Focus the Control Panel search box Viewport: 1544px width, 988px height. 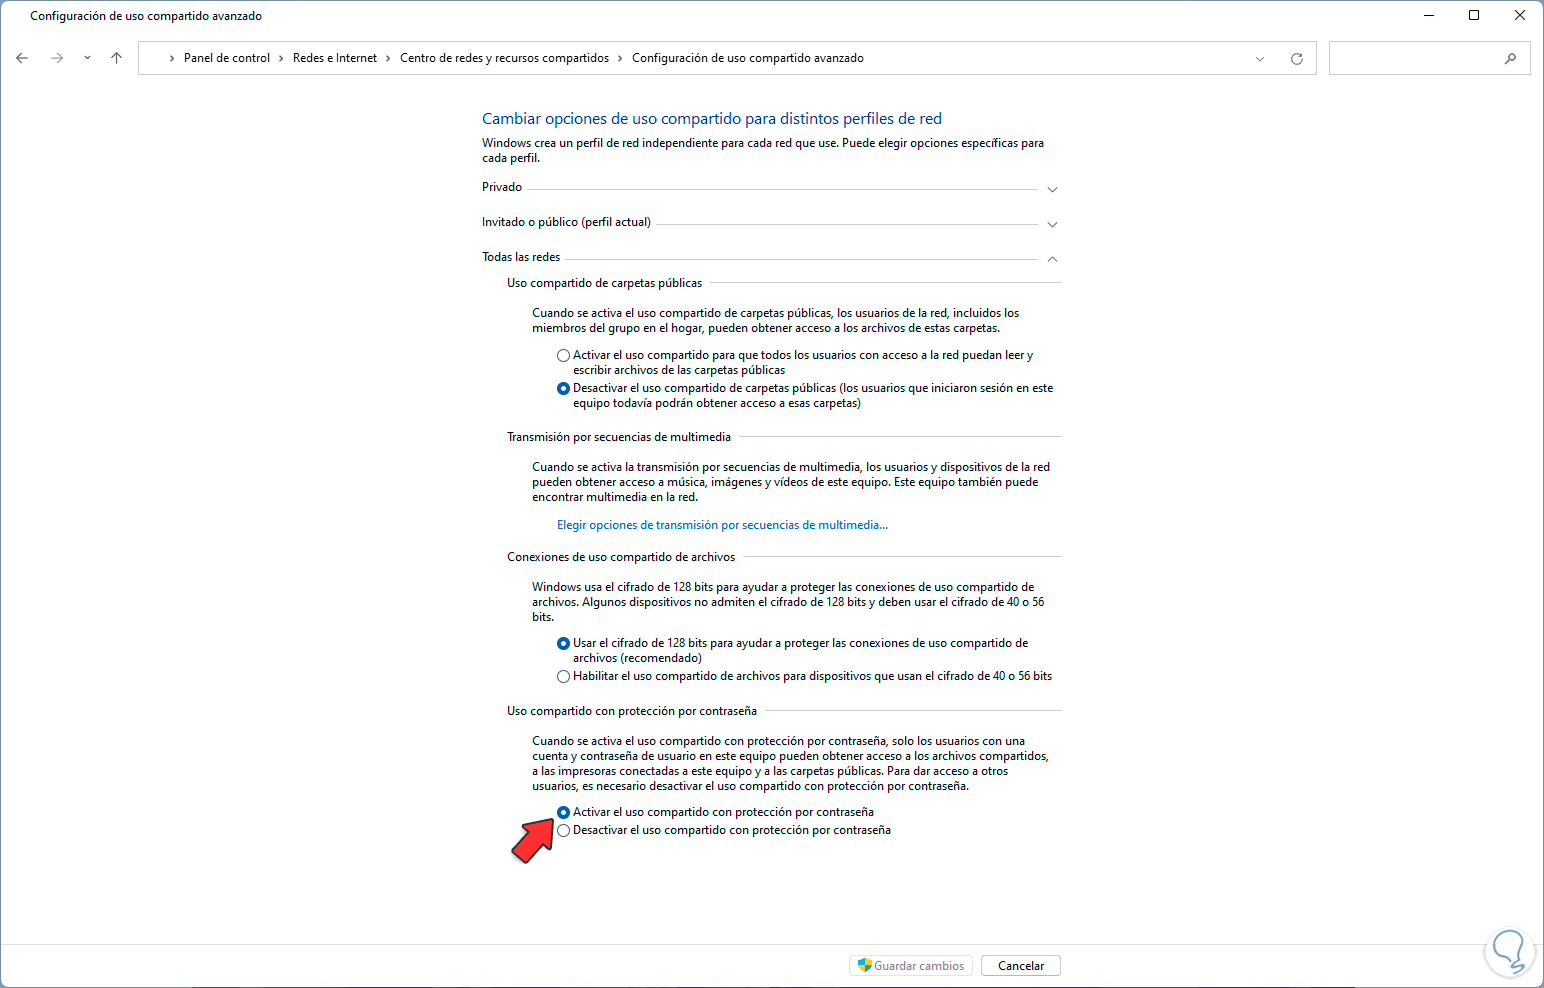coord(1430,58)
